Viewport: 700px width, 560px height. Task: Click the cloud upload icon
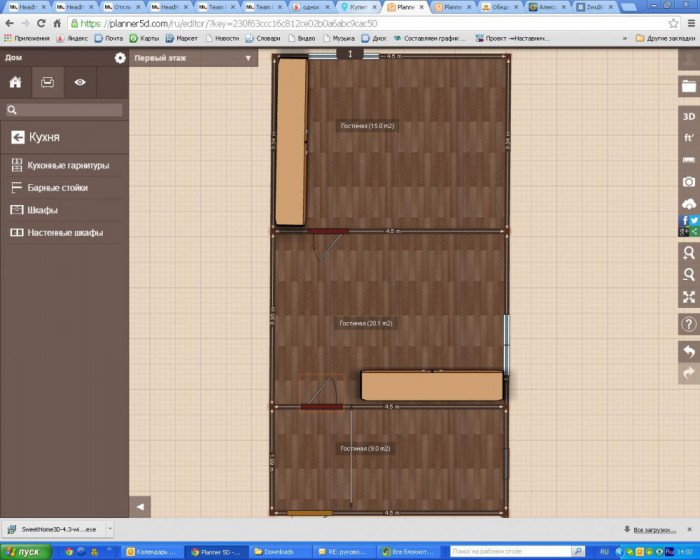click(688, 204)
